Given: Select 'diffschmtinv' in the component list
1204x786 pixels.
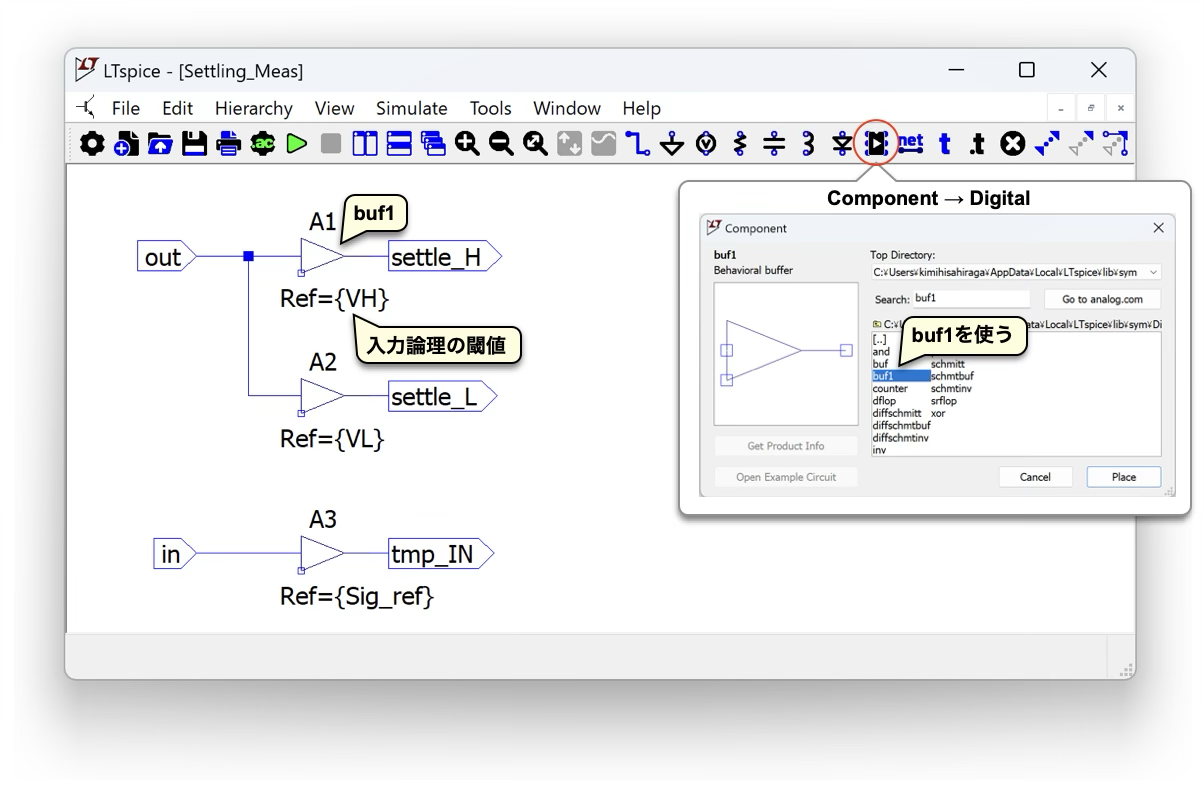Looking at the screenshot, I should (x=900, y=437).
